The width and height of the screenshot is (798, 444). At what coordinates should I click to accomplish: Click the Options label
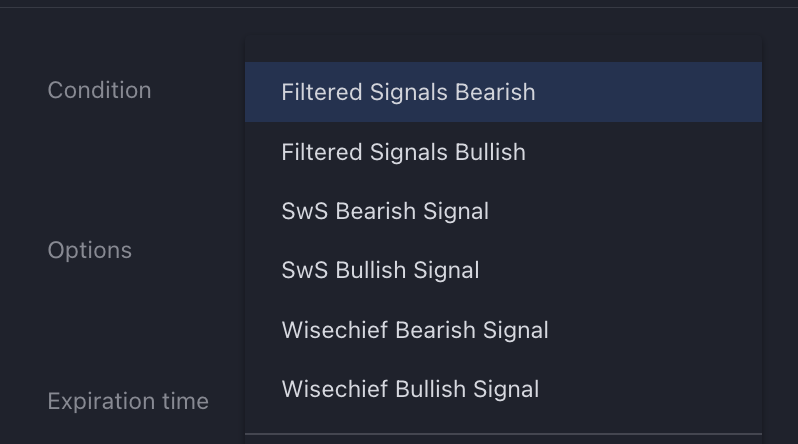point(89,250)
